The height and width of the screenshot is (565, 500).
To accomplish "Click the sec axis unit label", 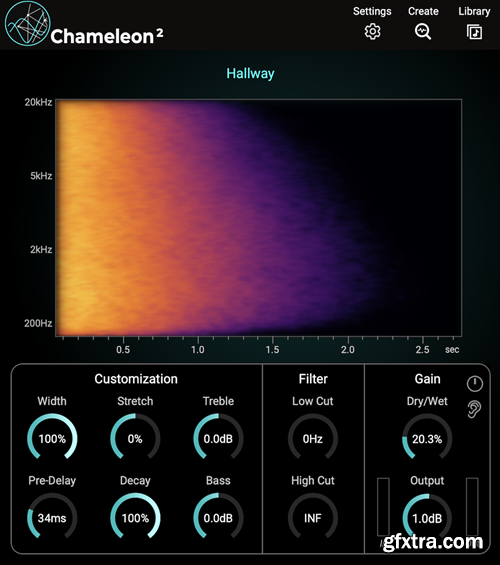I will click(452, 350).
